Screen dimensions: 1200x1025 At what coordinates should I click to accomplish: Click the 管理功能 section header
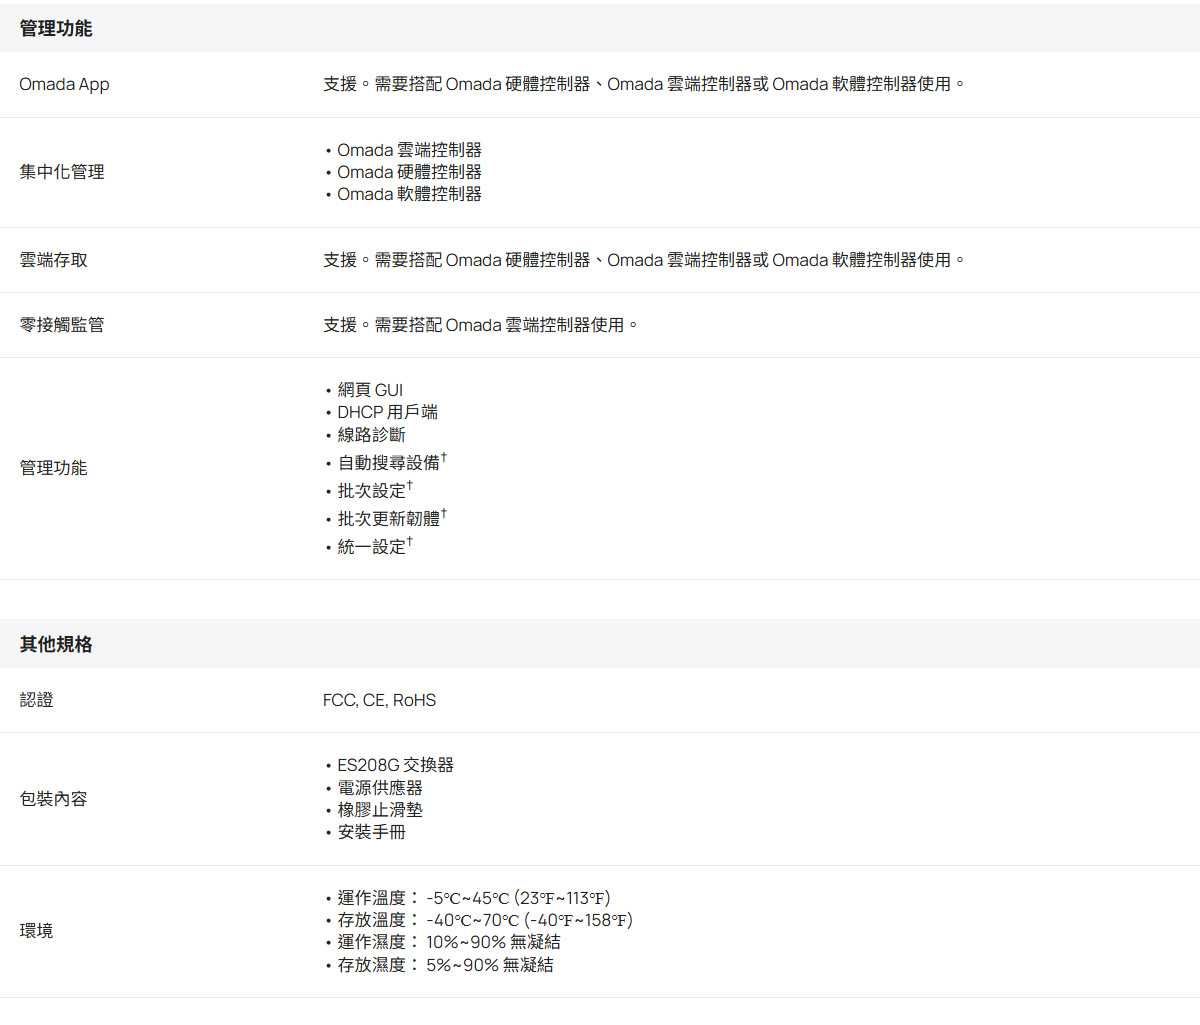click(x=56, y=29)
